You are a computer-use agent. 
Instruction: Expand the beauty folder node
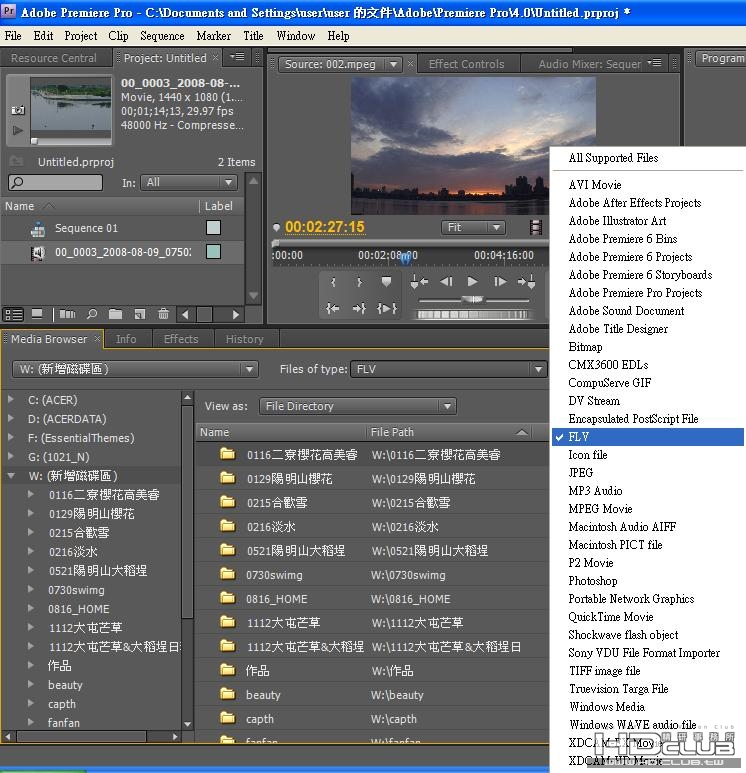pyautogui.click(x=31, y=684)
